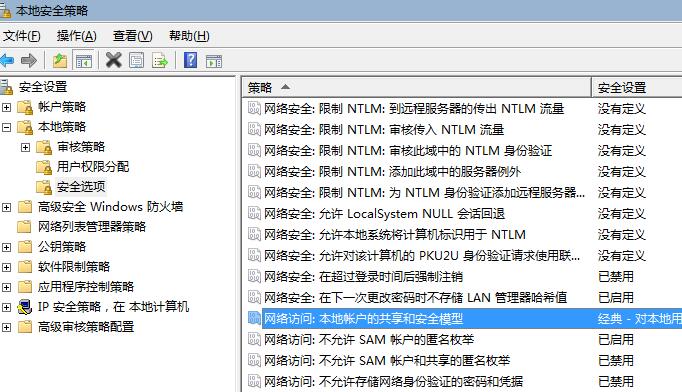The image size is (682, 392).
Task: Select the 公钥策略 folder
Action: coord(62,247)
